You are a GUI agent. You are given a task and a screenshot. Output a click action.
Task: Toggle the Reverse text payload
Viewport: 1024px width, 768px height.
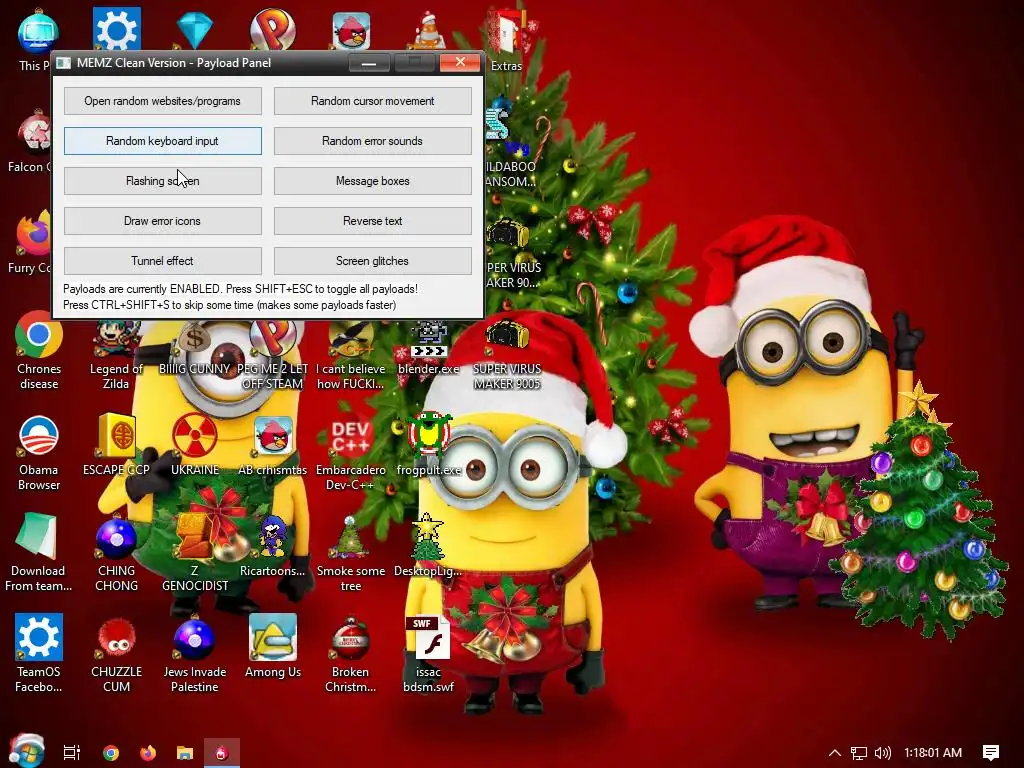click(x=372, y=221)
